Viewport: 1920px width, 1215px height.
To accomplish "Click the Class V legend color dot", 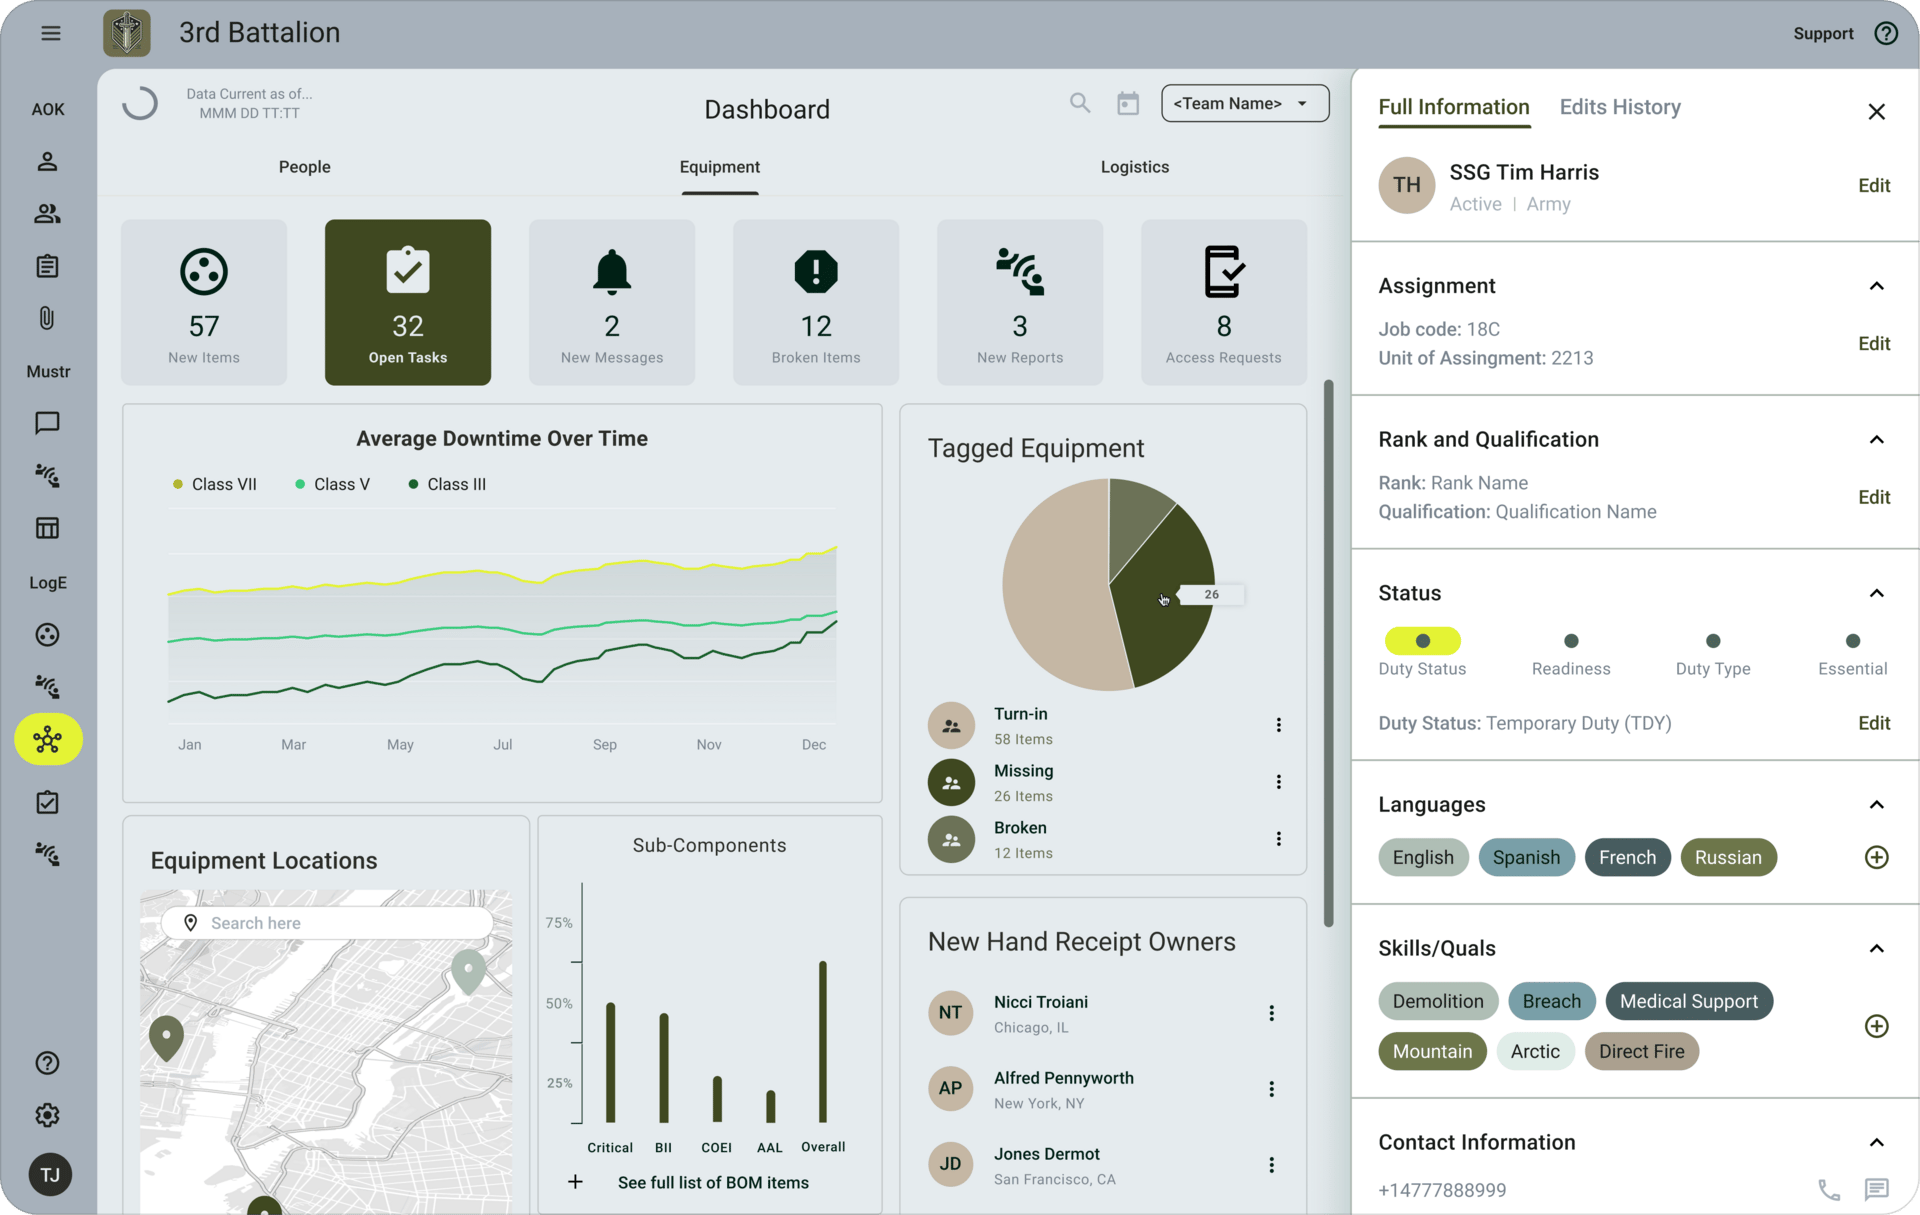I will pos(300,484).
